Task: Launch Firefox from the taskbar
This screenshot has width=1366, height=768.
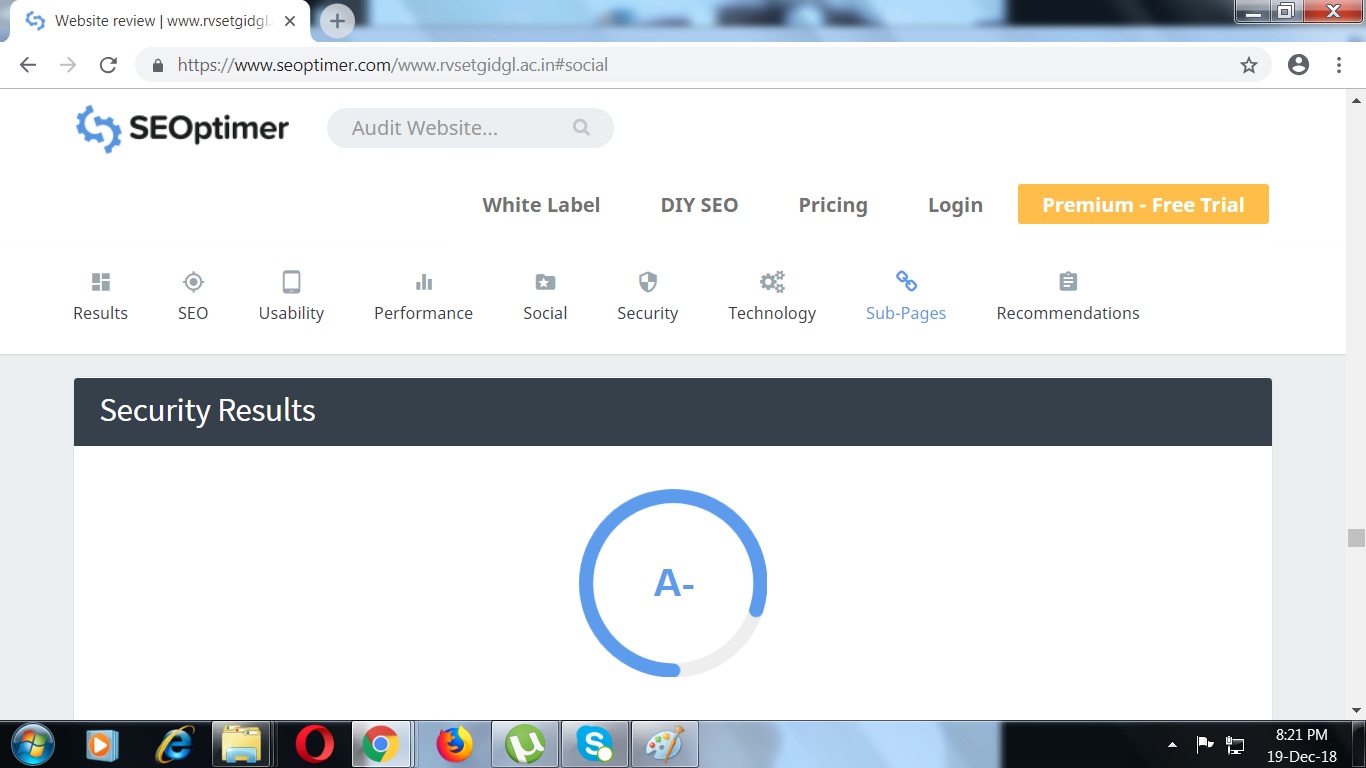Action: click(454, 744)
